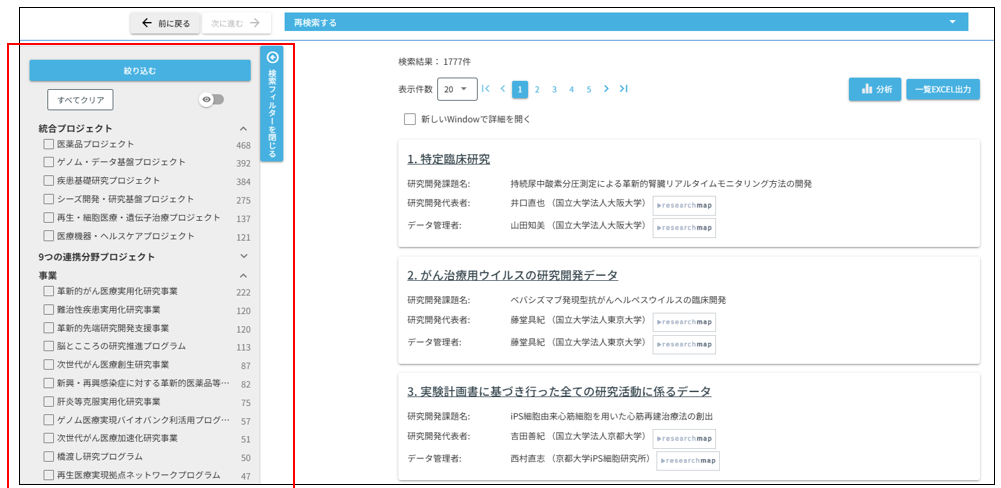This screenshot has width=1001, height=488.
Task: Click the next page chevron icon
Action: point(606,89)
